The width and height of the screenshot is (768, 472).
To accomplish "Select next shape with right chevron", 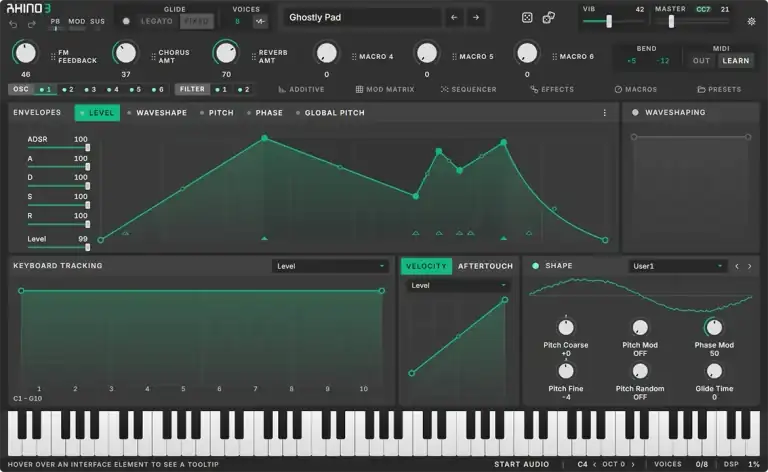I will (x=749, y=266).
